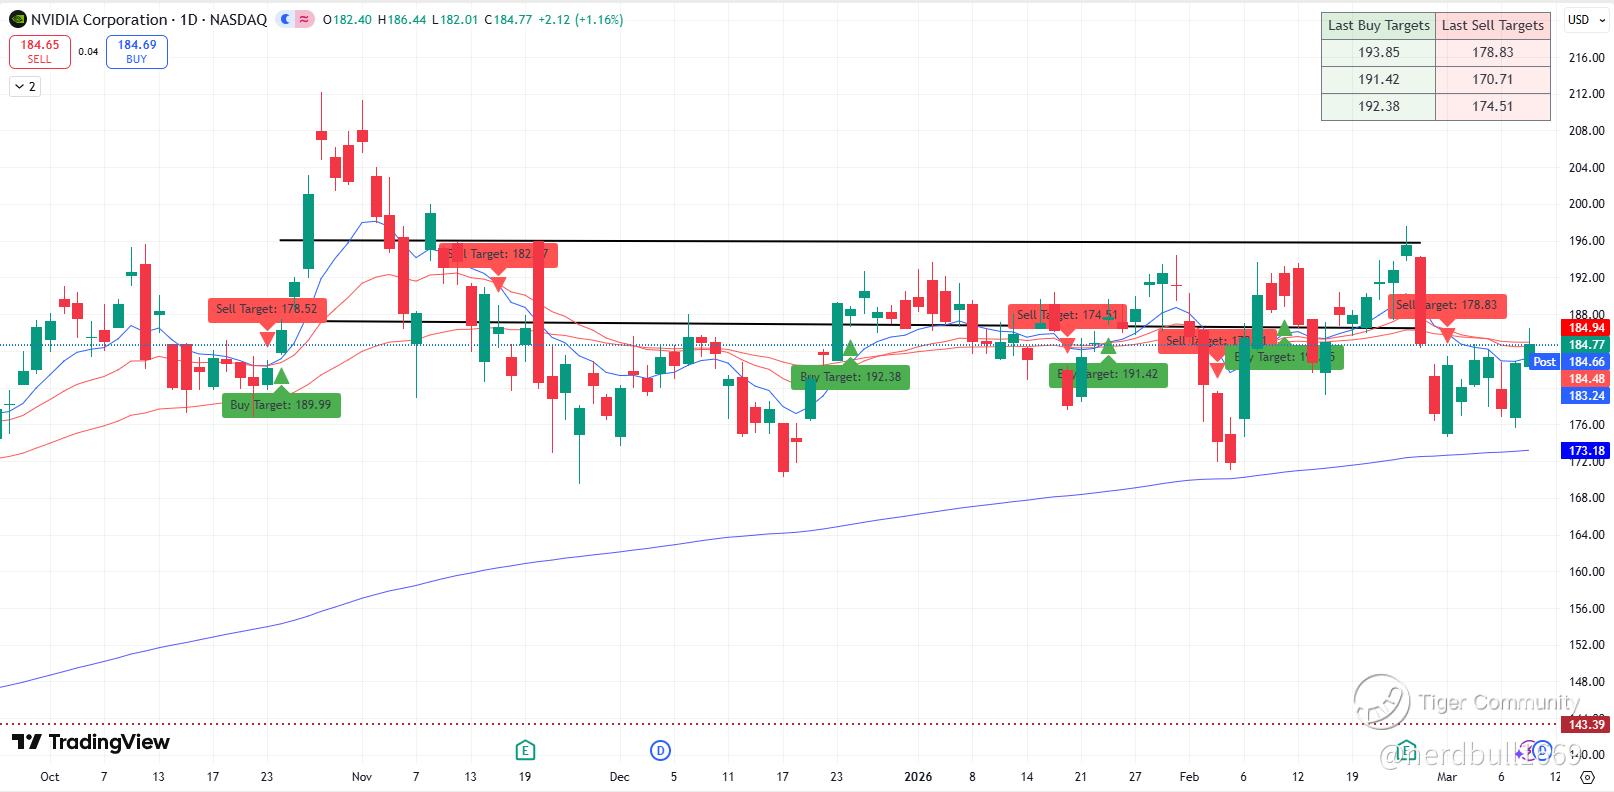Click the blue moon session icon
The height and width of the screenshot is (792, 1614).
pyautogui.click(x=286, y=19)
